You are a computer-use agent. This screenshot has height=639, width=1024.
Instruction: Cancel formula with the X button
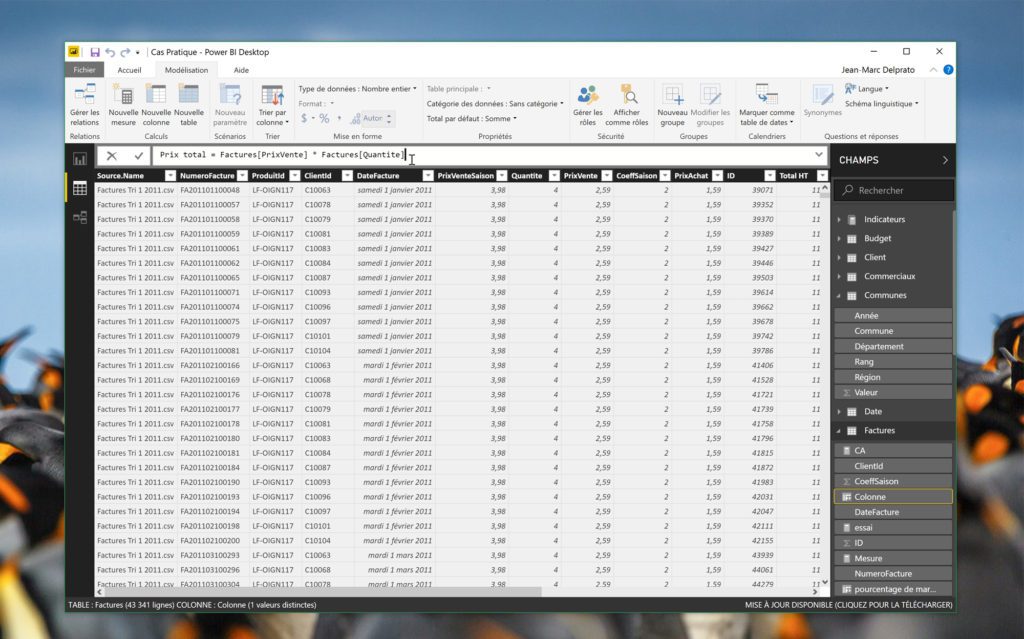tap(111, 156)
